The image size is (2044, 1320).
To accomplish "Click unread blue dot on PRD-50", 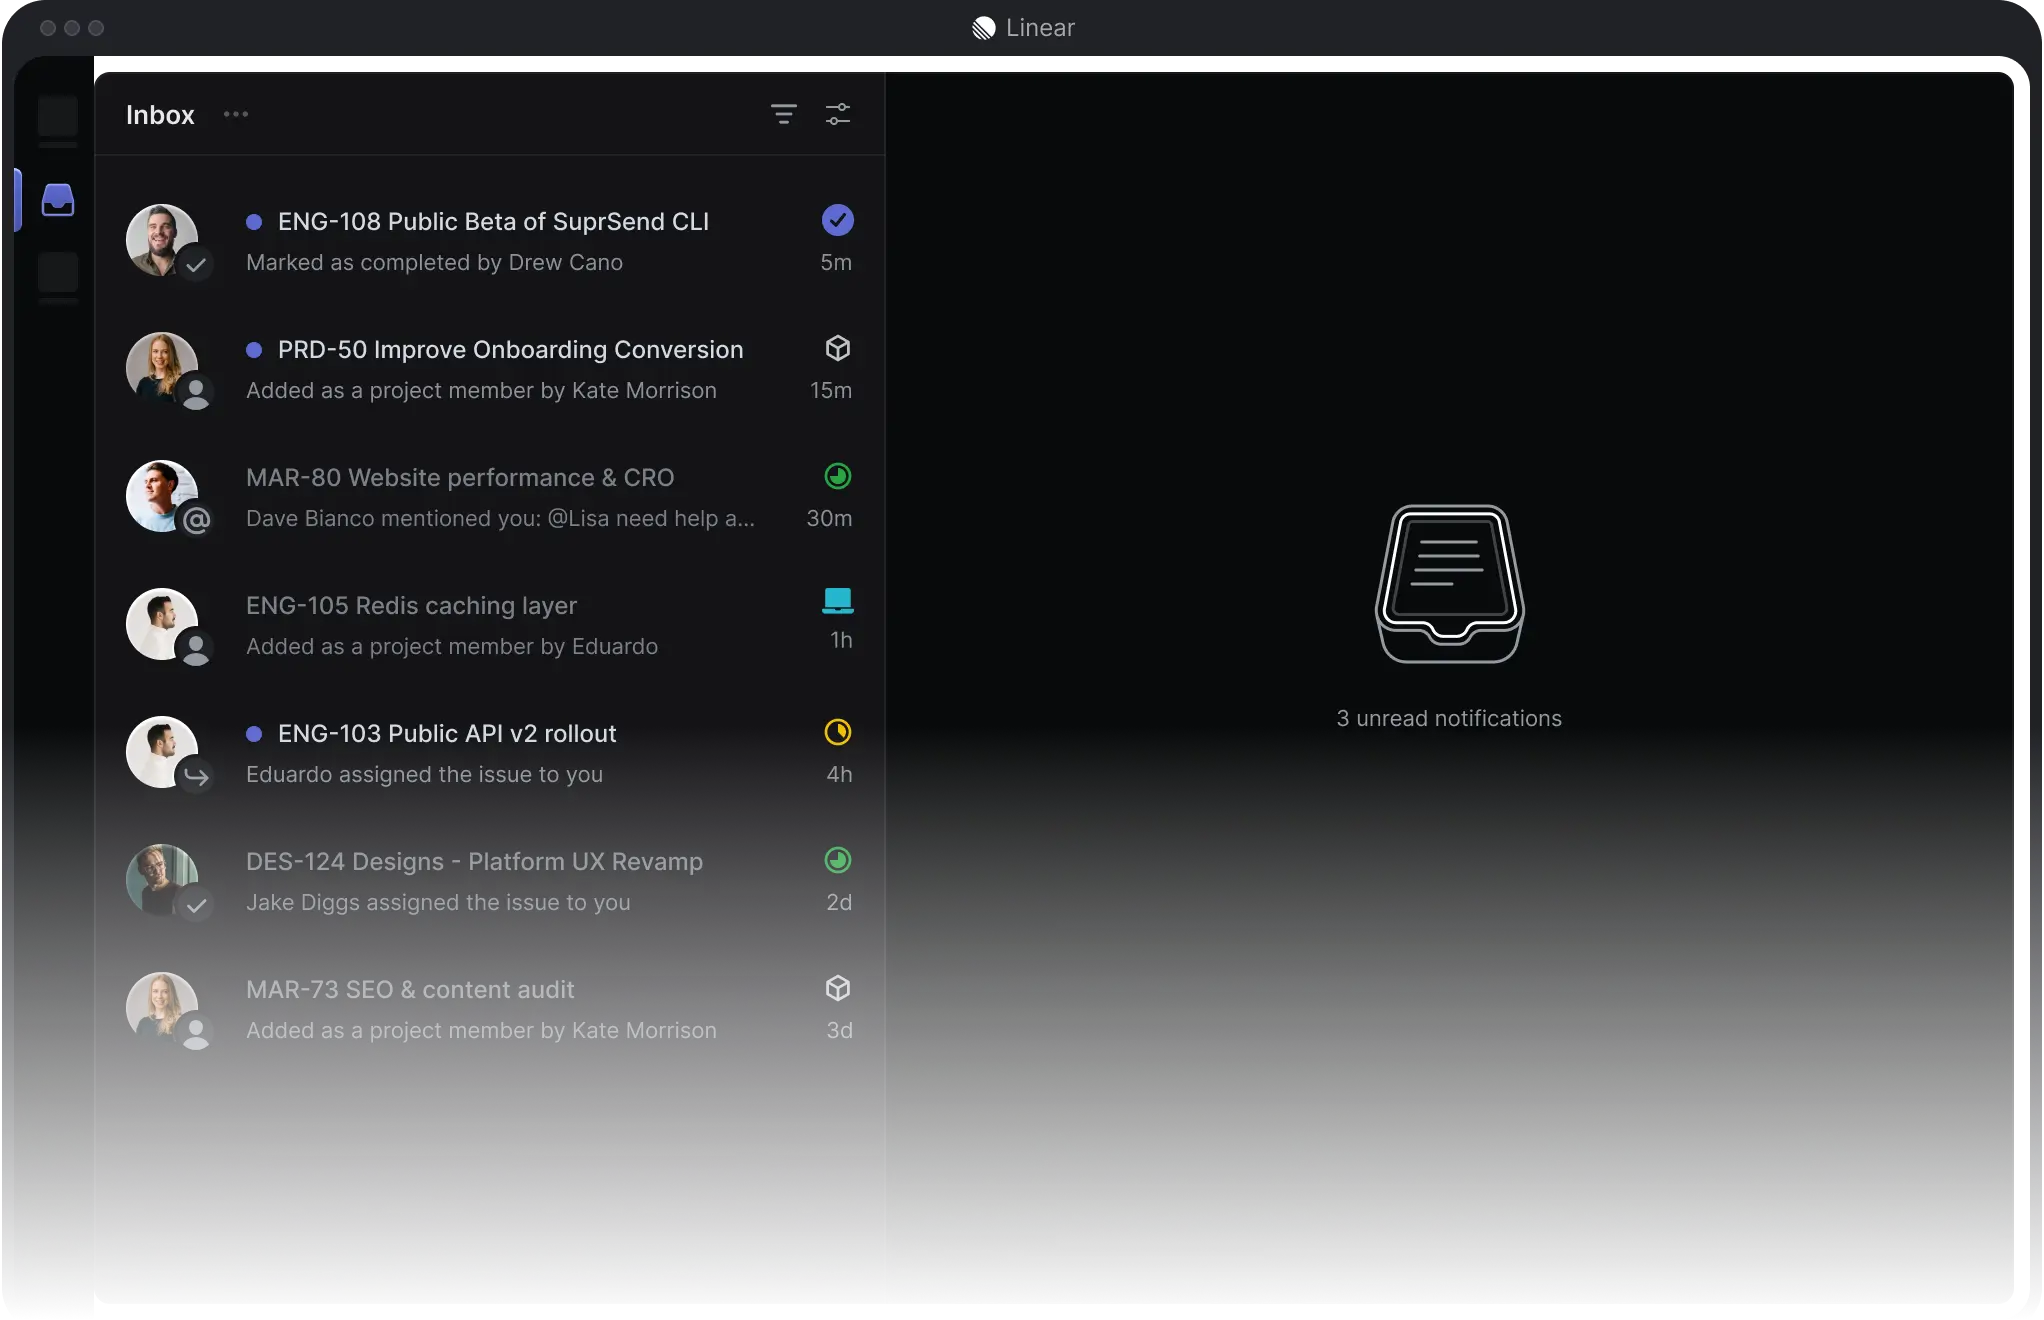I will [254, 350].
